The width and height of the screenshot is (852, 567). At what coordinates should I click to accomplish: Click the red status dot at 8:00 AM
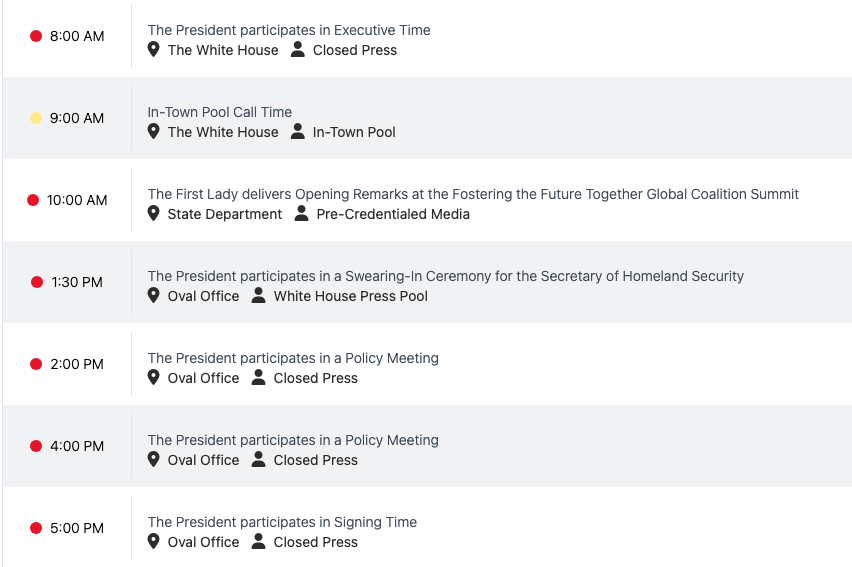[x=36, y=36]
